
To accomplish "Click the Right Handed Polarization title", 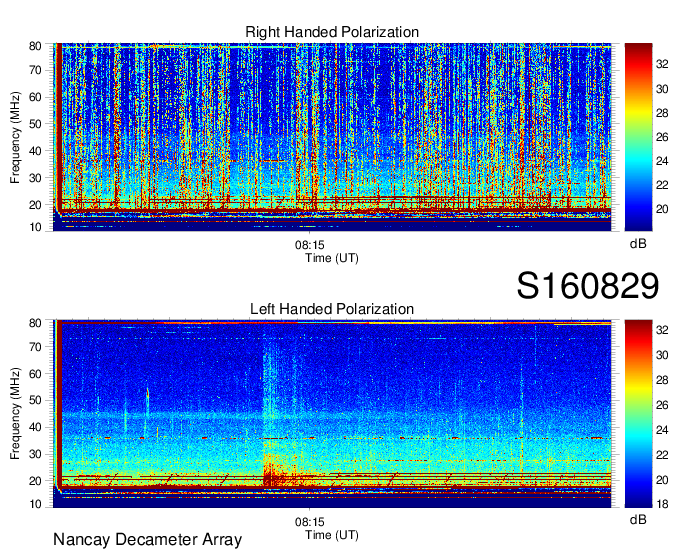I will [332, 32].
